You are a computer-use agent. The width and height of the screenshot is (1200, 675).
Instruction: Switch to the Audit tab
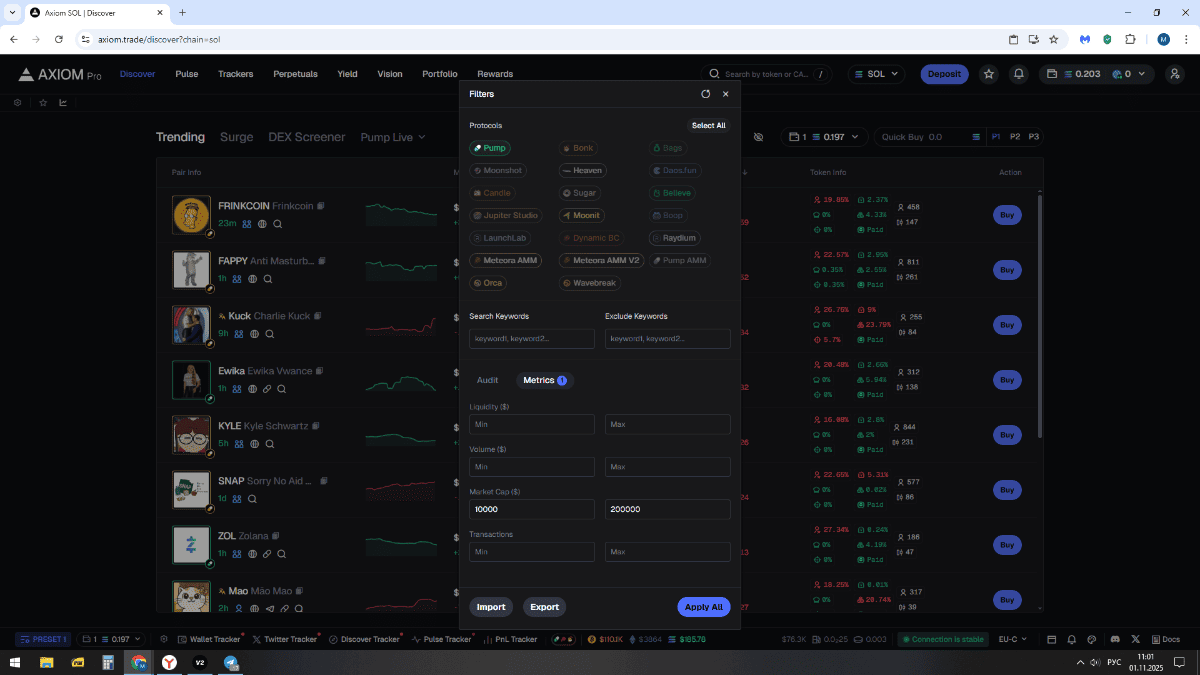pyautogui.click(x=487, y=380)
